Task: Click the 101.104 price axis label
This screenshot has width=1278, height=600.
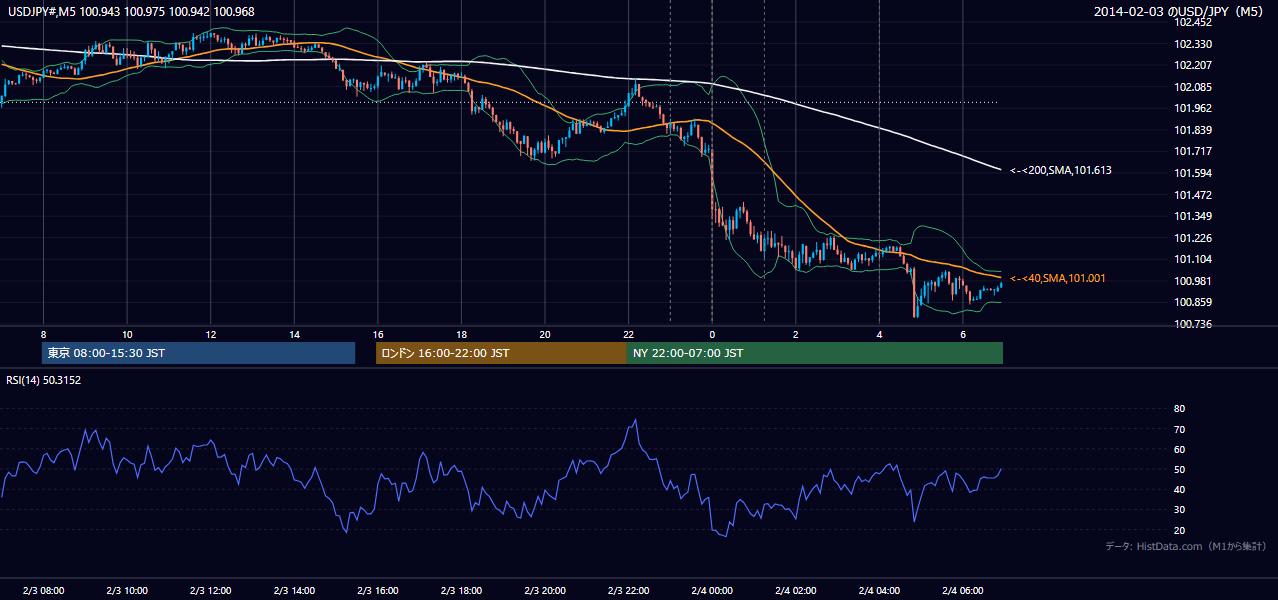Action: (1193, 259)
